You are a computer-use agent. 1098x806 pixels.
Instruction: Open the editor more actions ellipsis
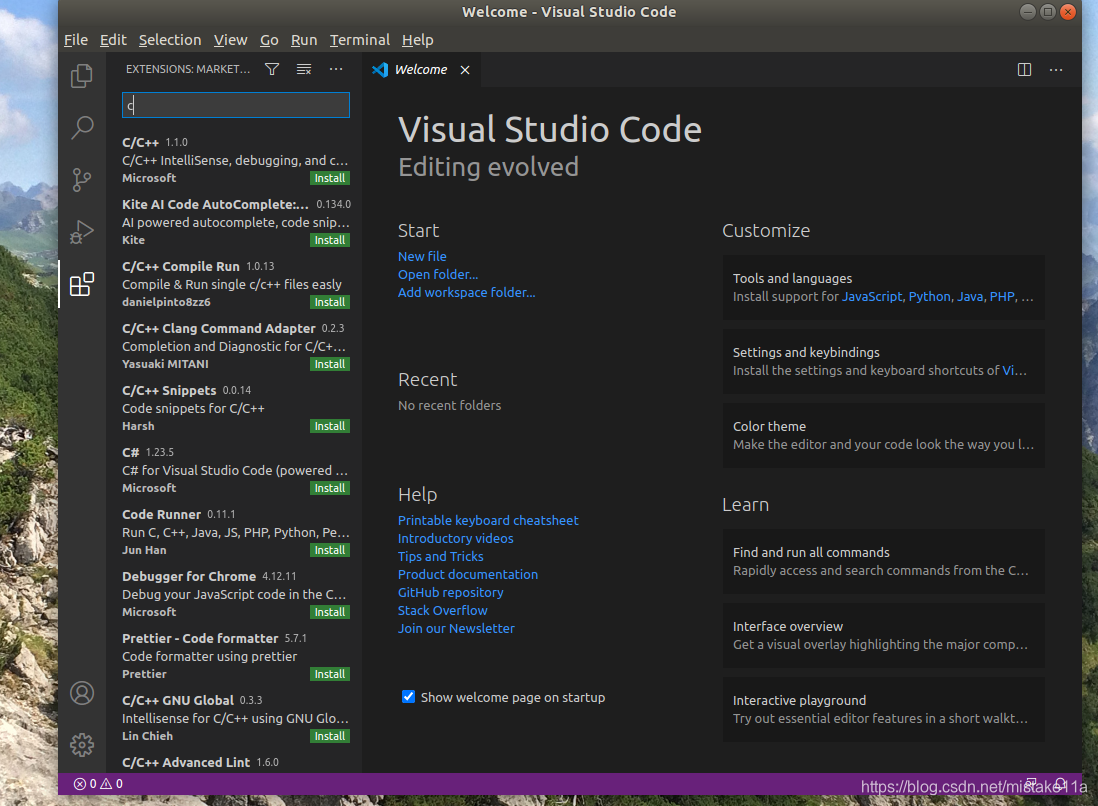[1056, 69]
